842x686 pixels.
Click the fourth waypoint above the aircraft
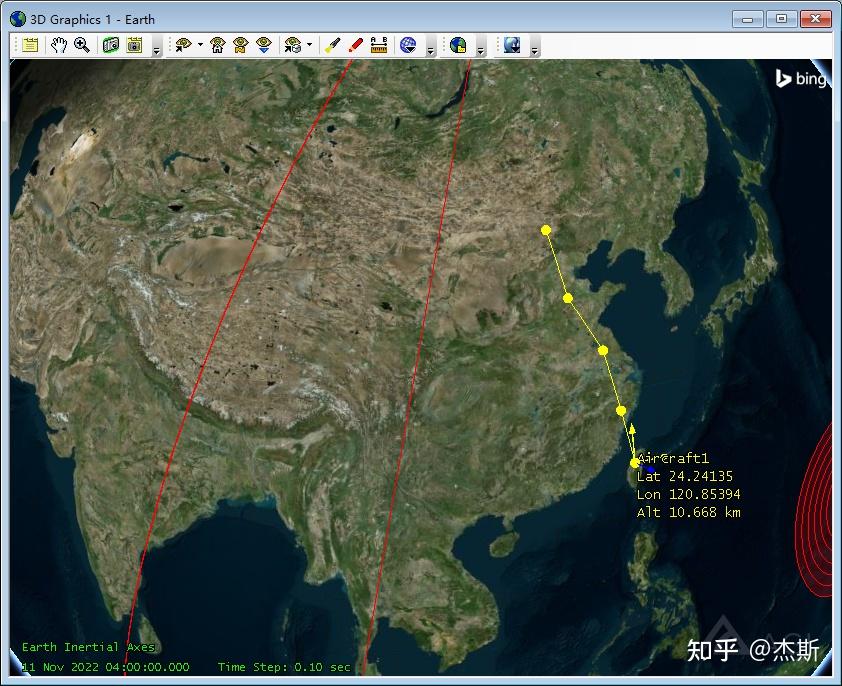(621, 411)
